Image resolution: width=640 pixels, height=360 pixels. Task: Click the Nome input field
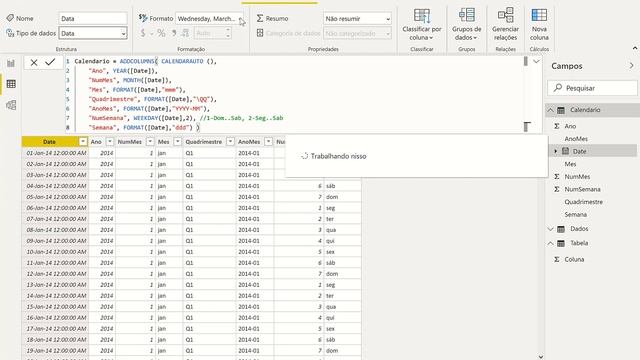(x=93, y=18)
